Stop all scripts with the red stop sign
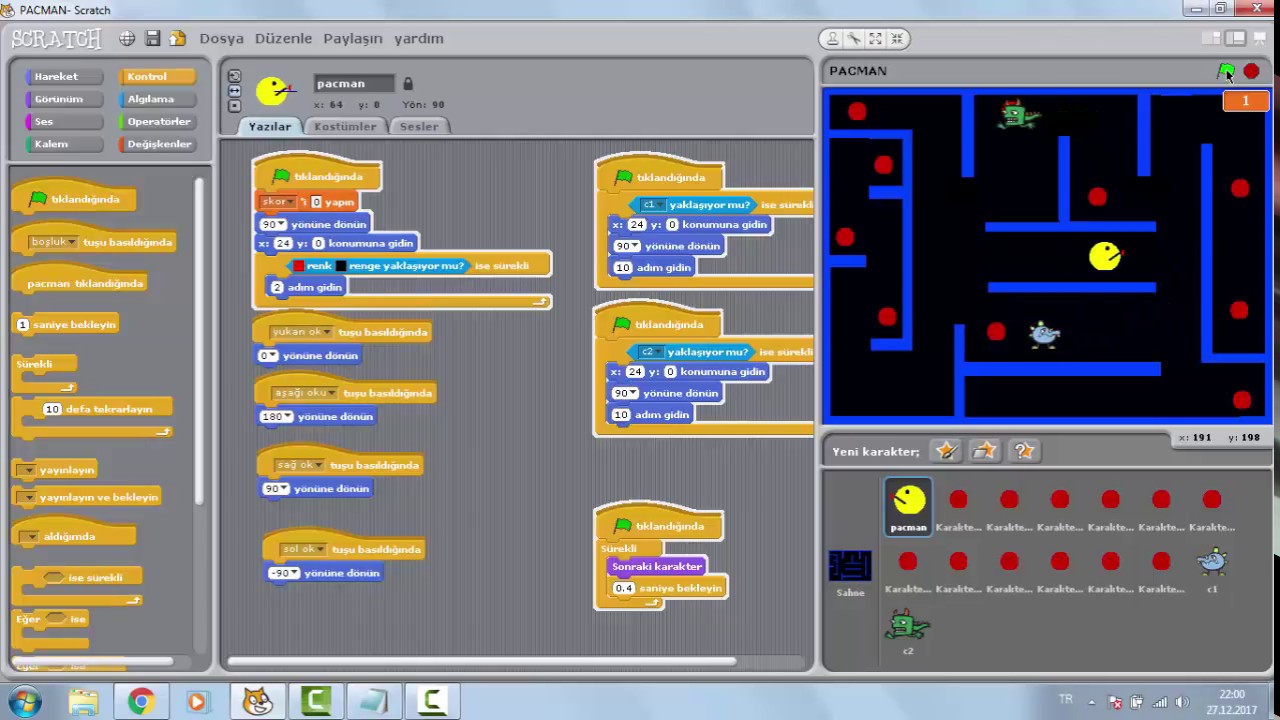 [1251, 71]
